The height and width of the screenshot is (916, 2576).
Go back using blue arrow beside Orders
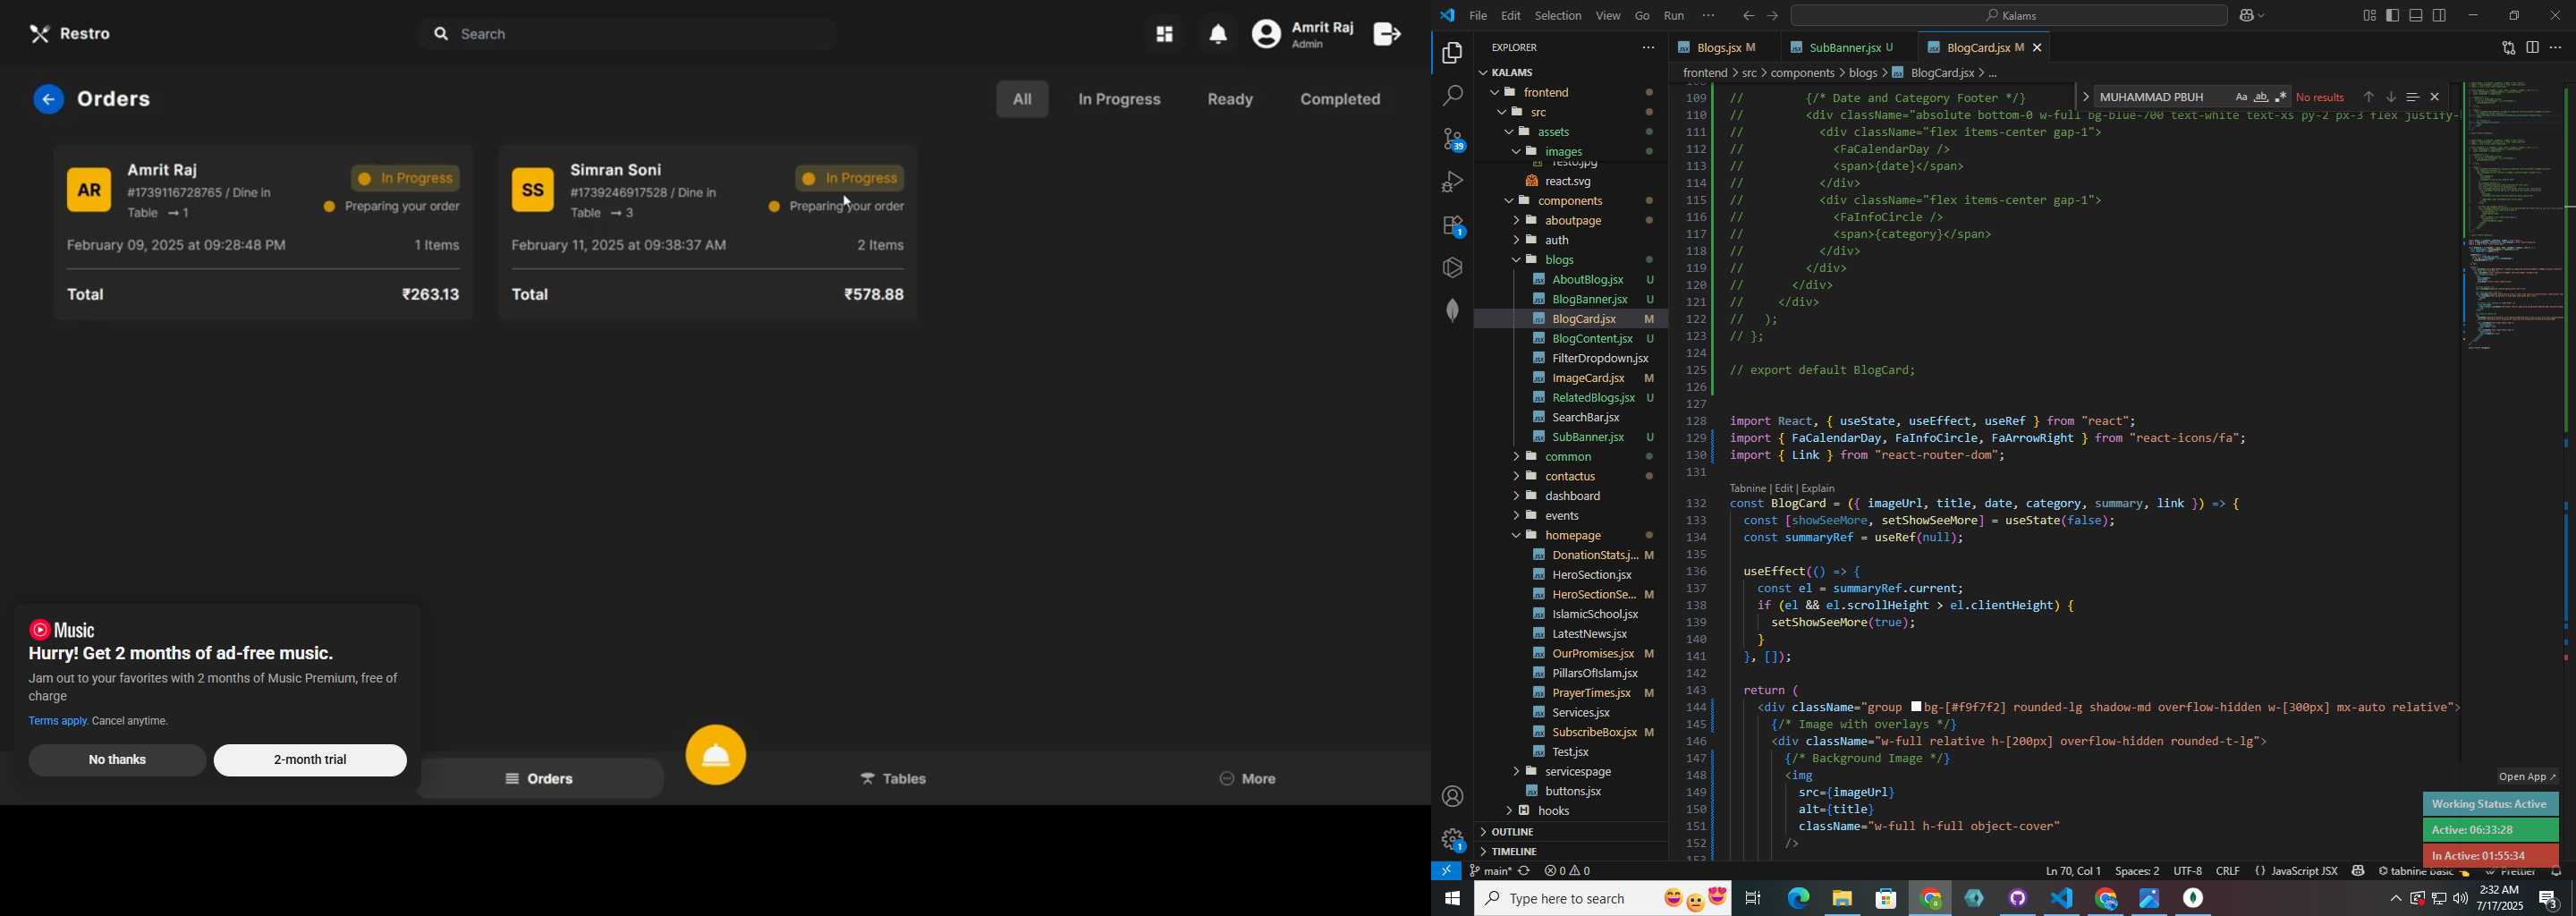49,100
